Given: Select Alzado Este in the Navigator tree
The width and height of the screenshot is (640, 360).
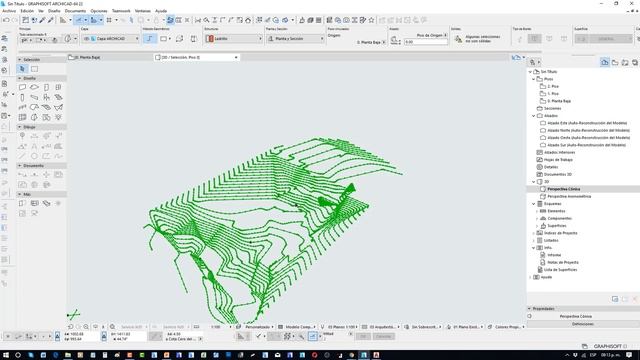Looking at the screenshot, I should pyautogui.click(x=587, y=123).
